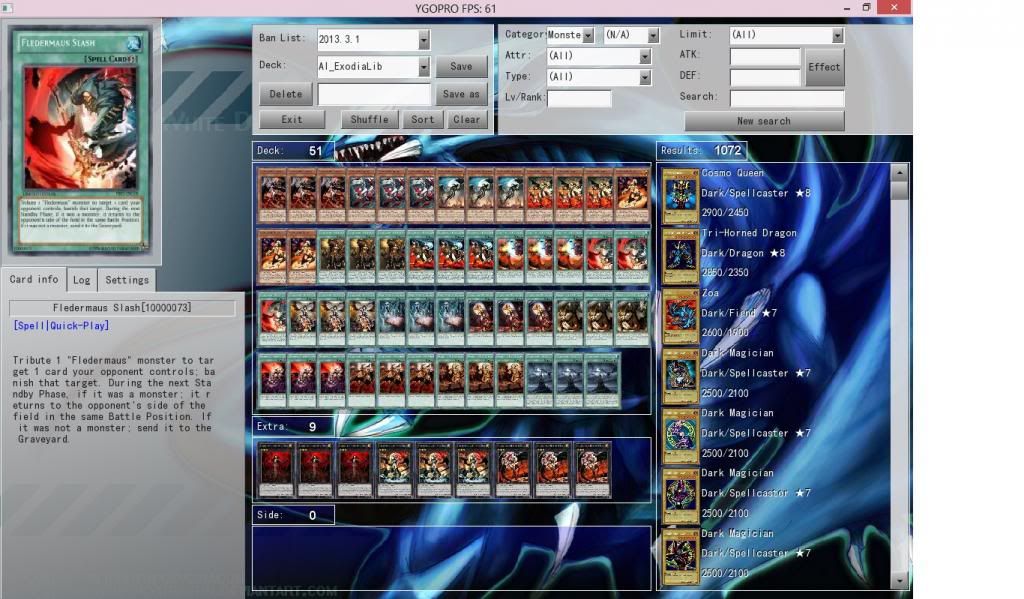Switch to the Log tab
This screenshot has width=1024, height=599.
click(82, 280)
